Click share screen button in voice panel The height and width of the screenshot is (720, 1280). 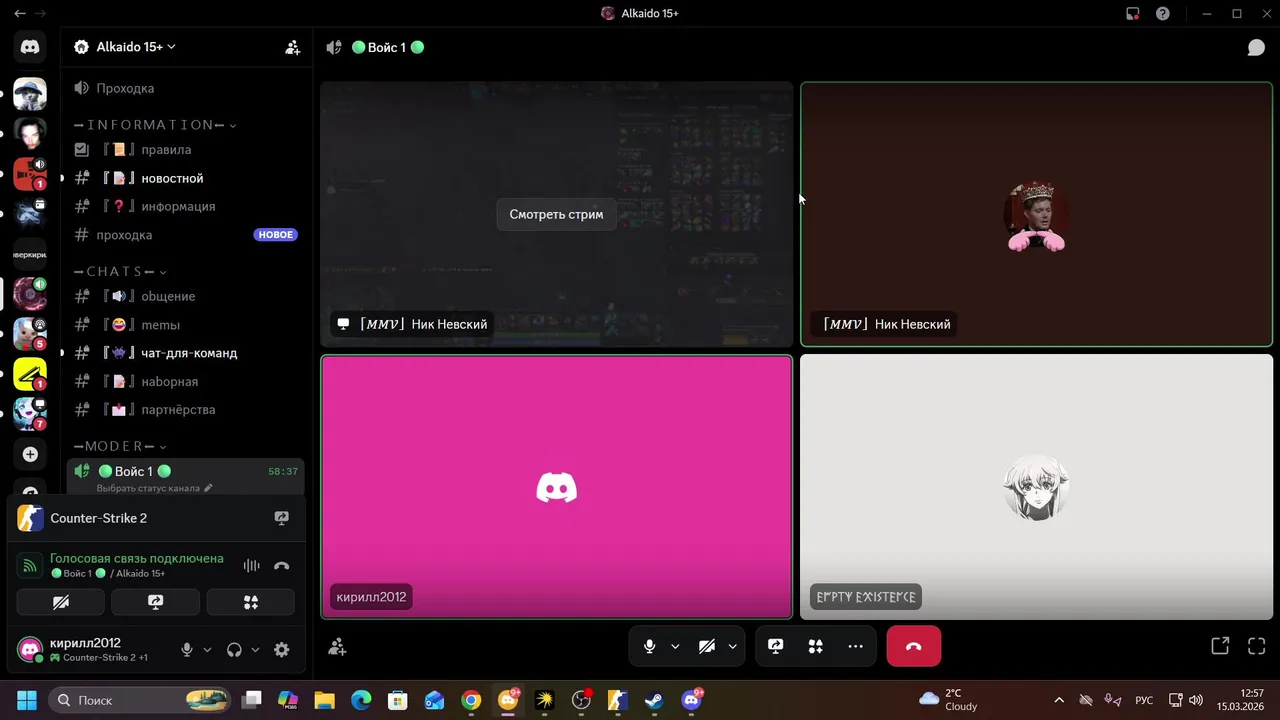(155, 602)
